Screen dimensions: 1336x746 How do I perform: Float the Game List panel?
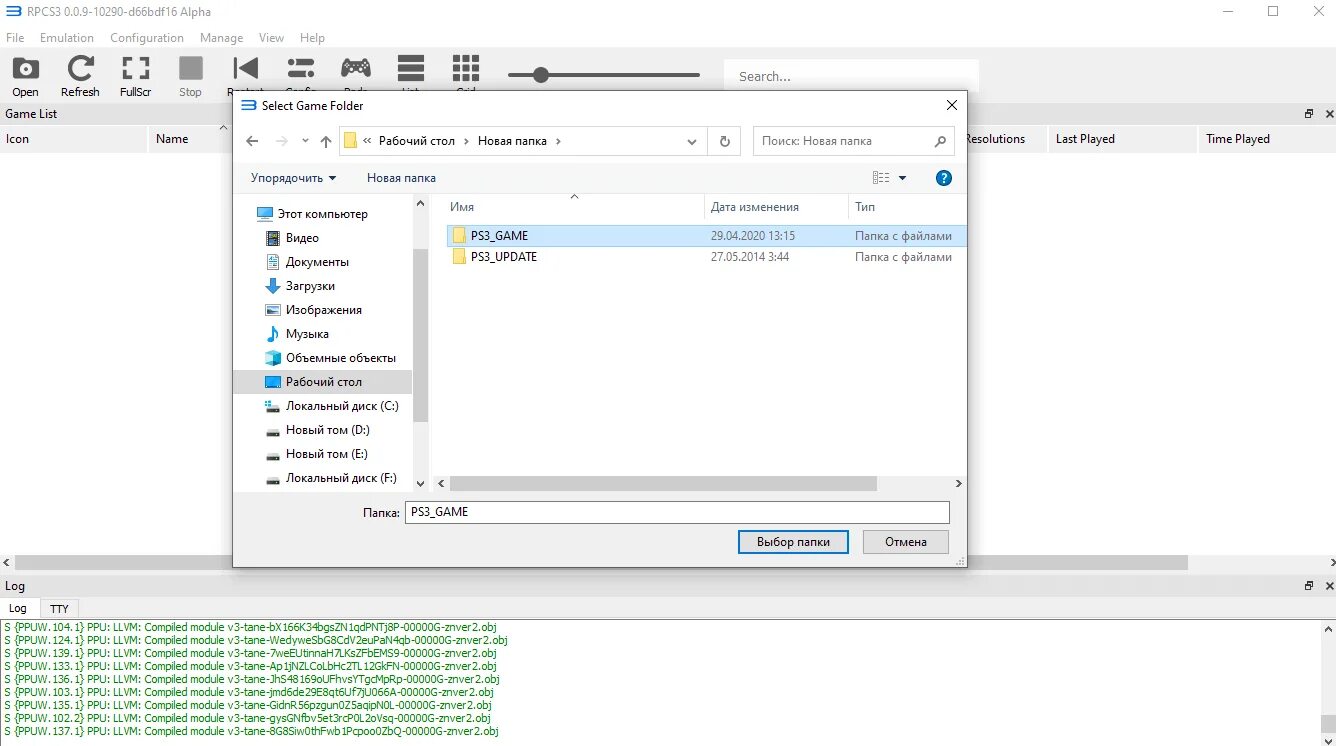click(1309, 114)
